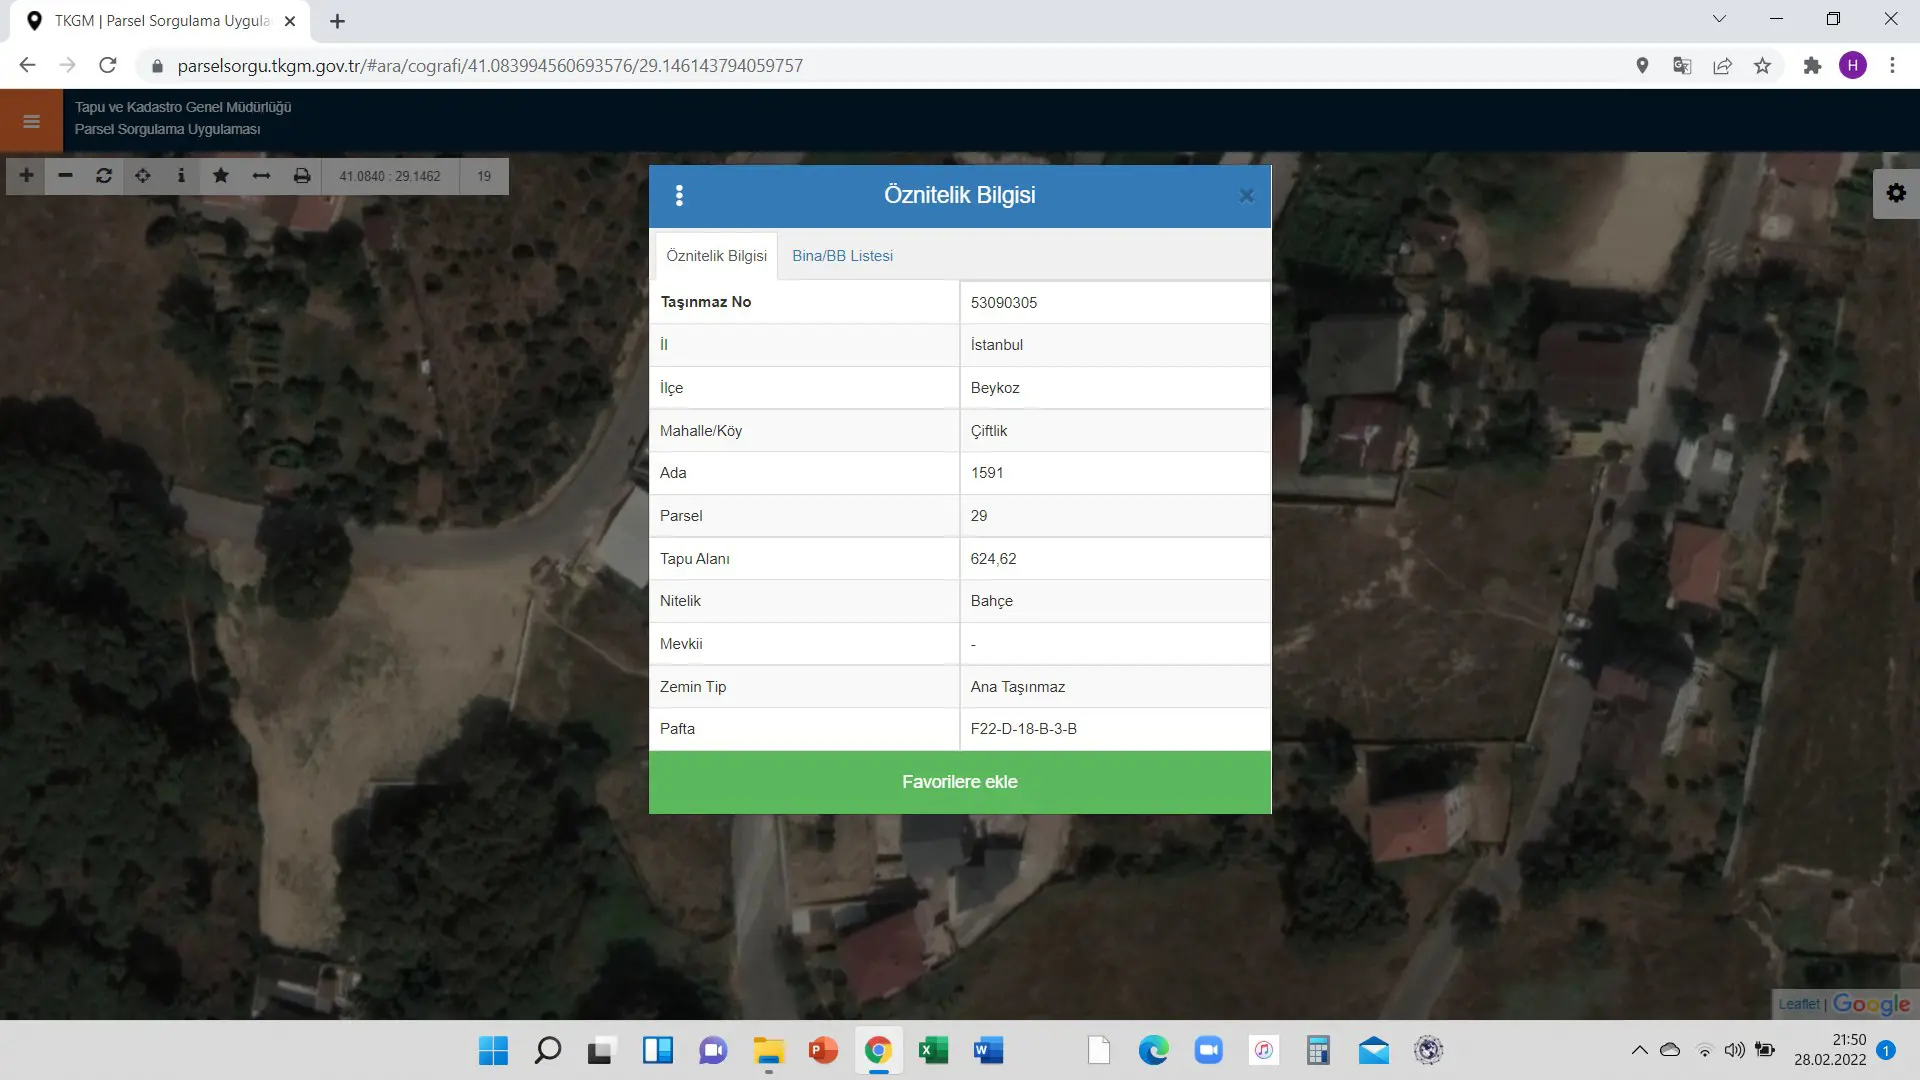Click the Leaflet attribution link
Image resolution: width=1920 pixels, height=1080 pixels.
(x=1798, y=1004)
